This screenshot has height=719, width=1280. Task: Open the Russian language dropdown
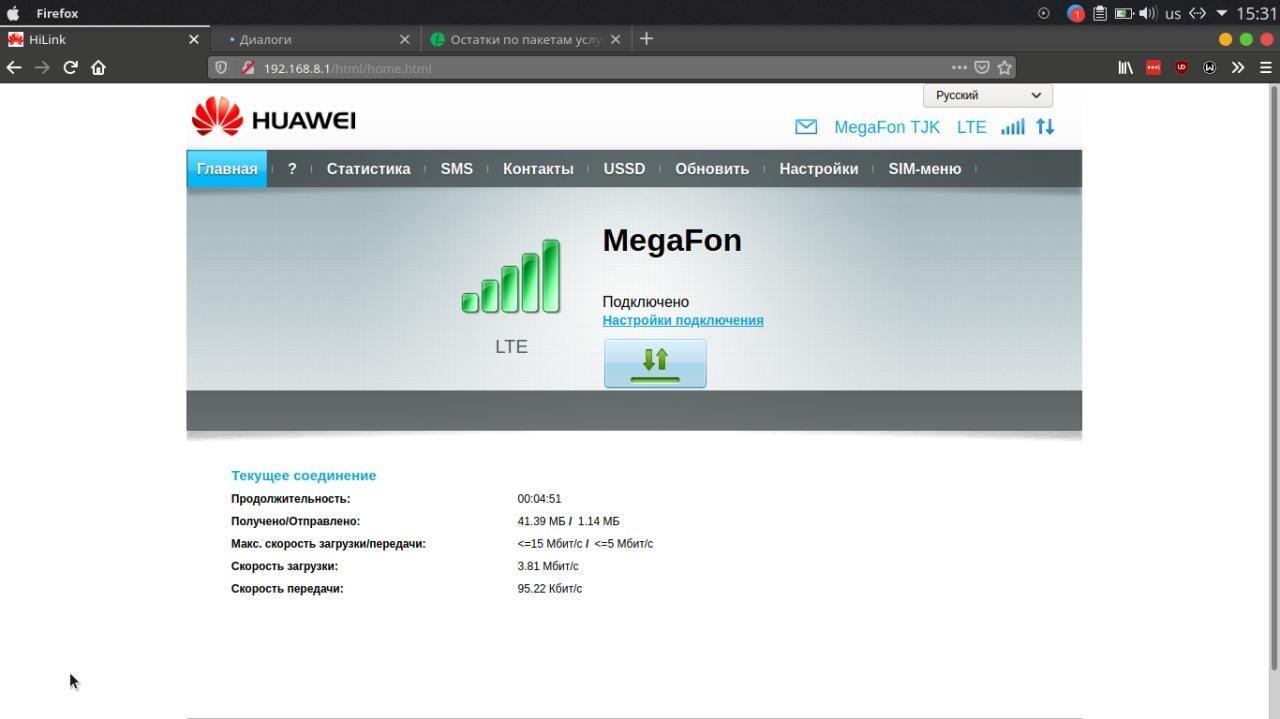tap(988, 95)
